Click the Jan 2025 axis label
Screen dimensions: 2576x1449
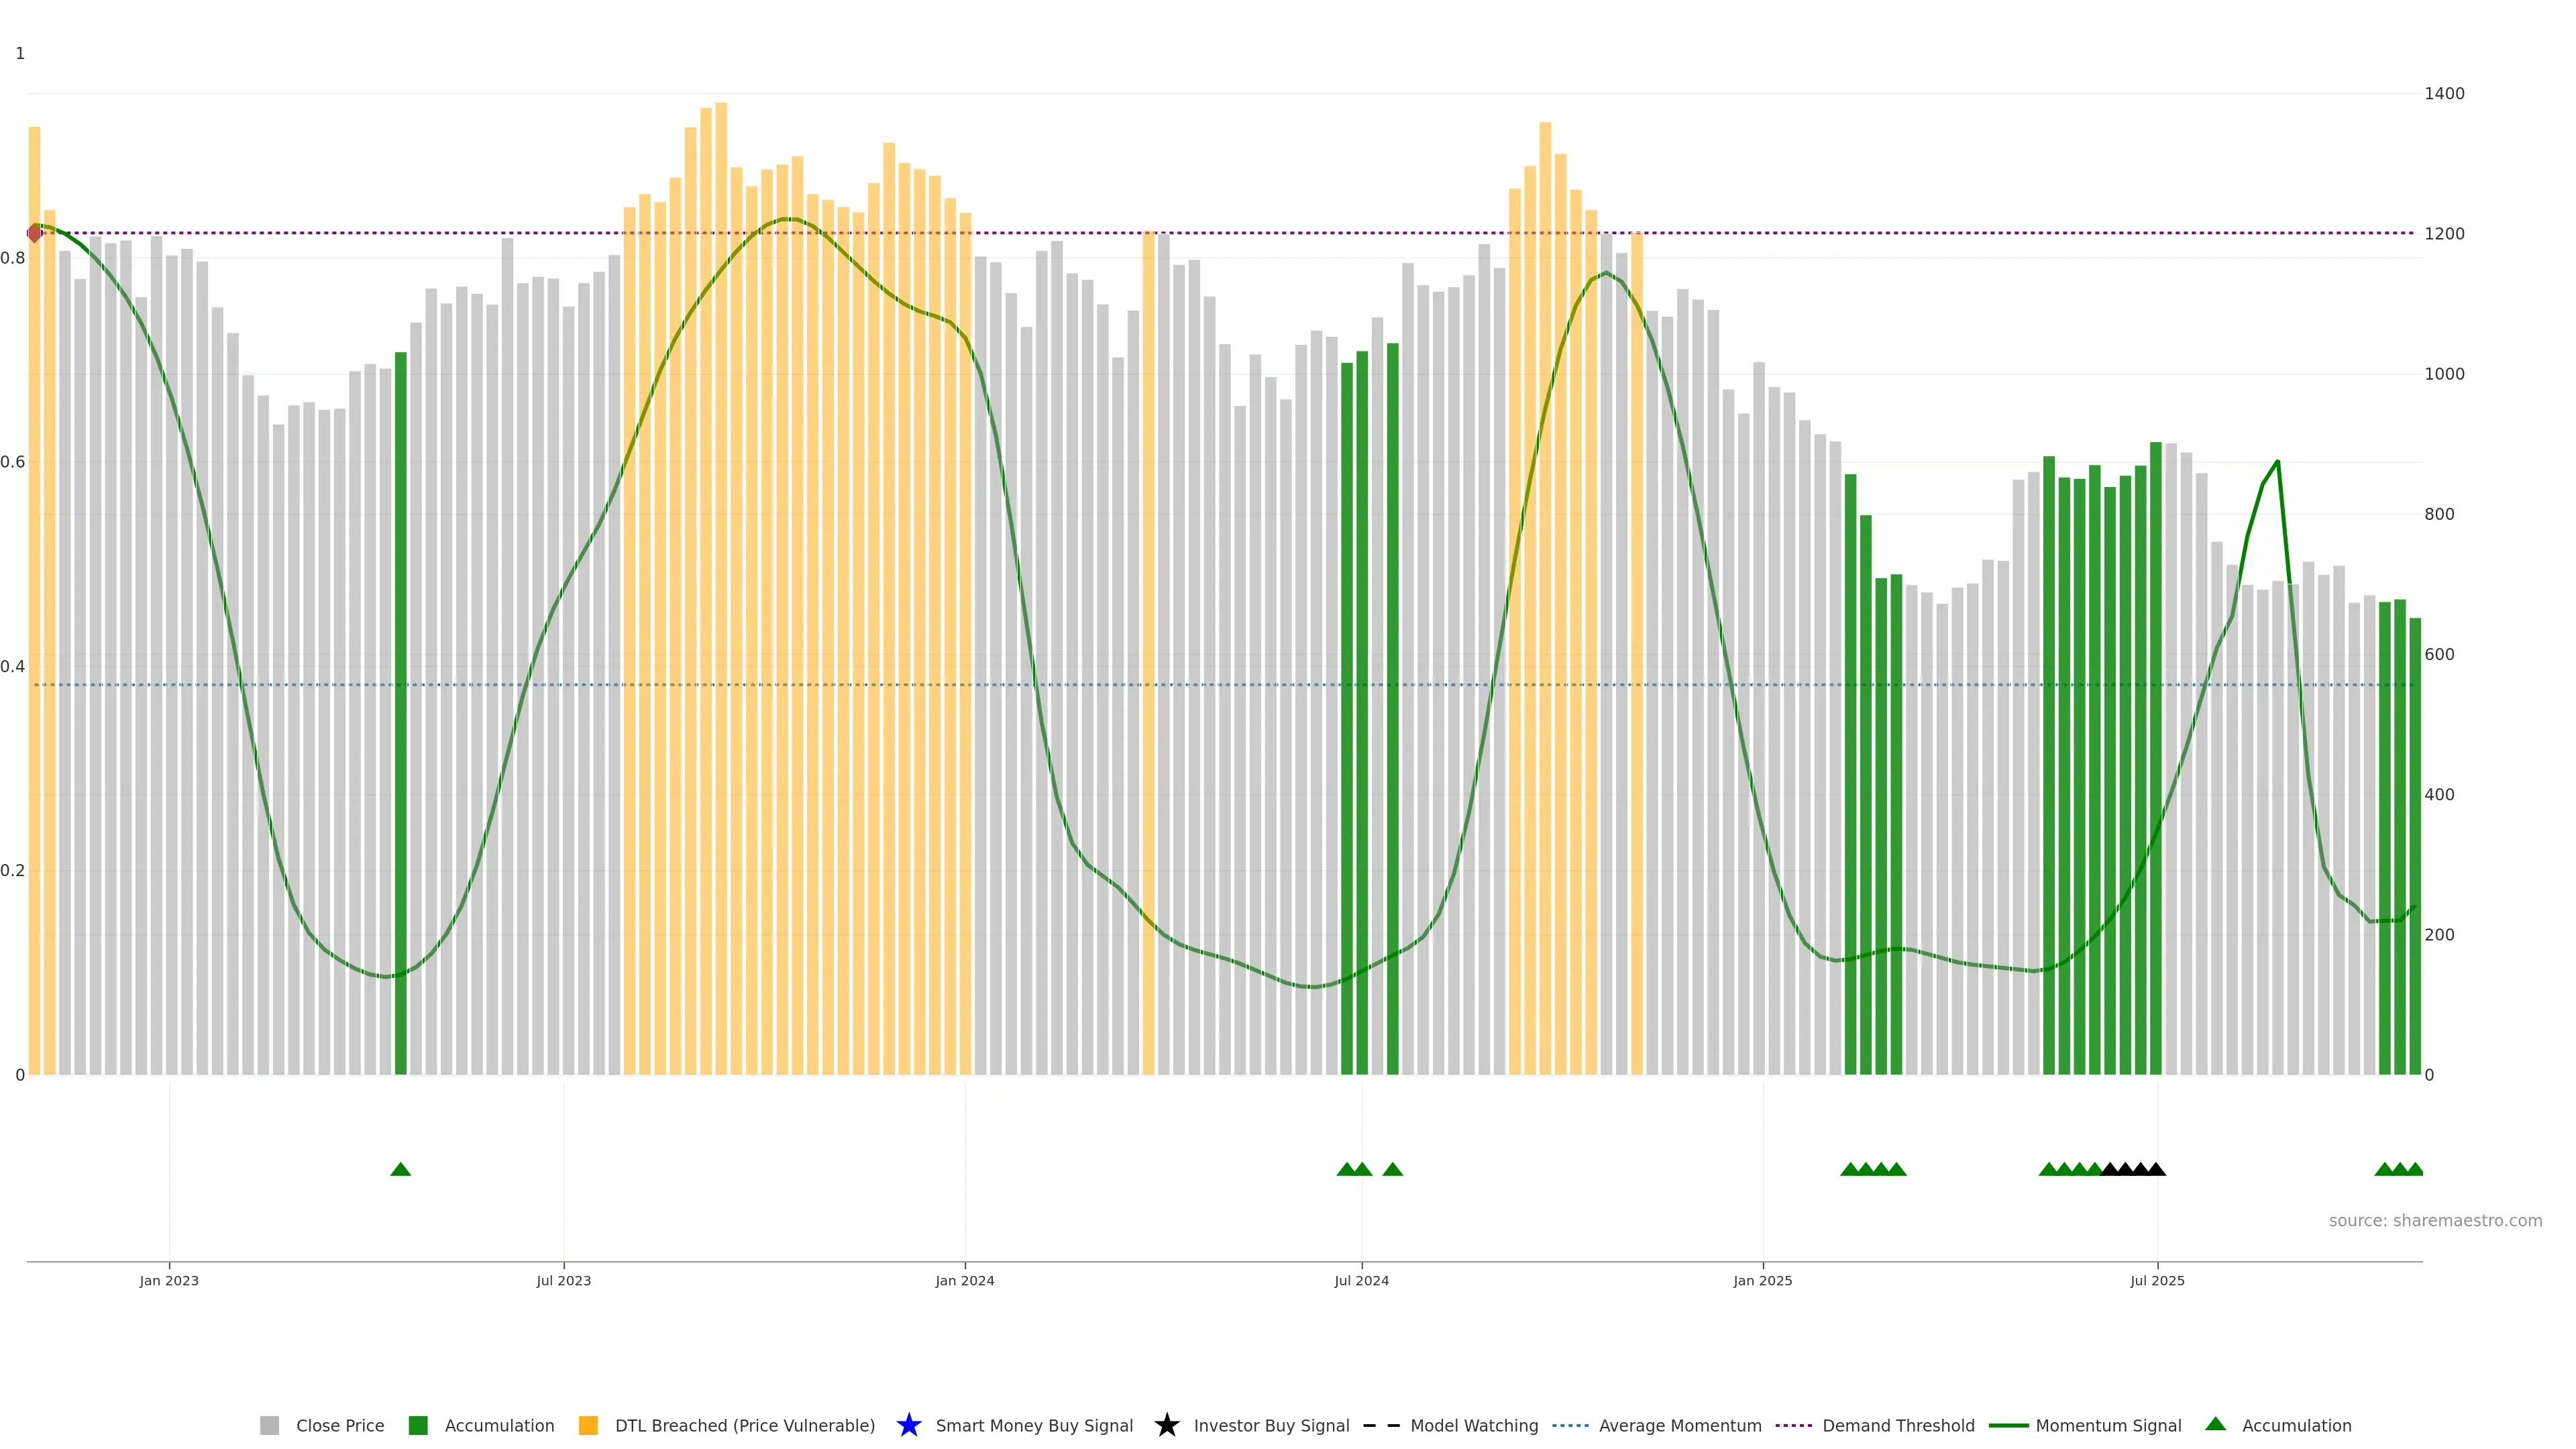tap(1762, 1280)
